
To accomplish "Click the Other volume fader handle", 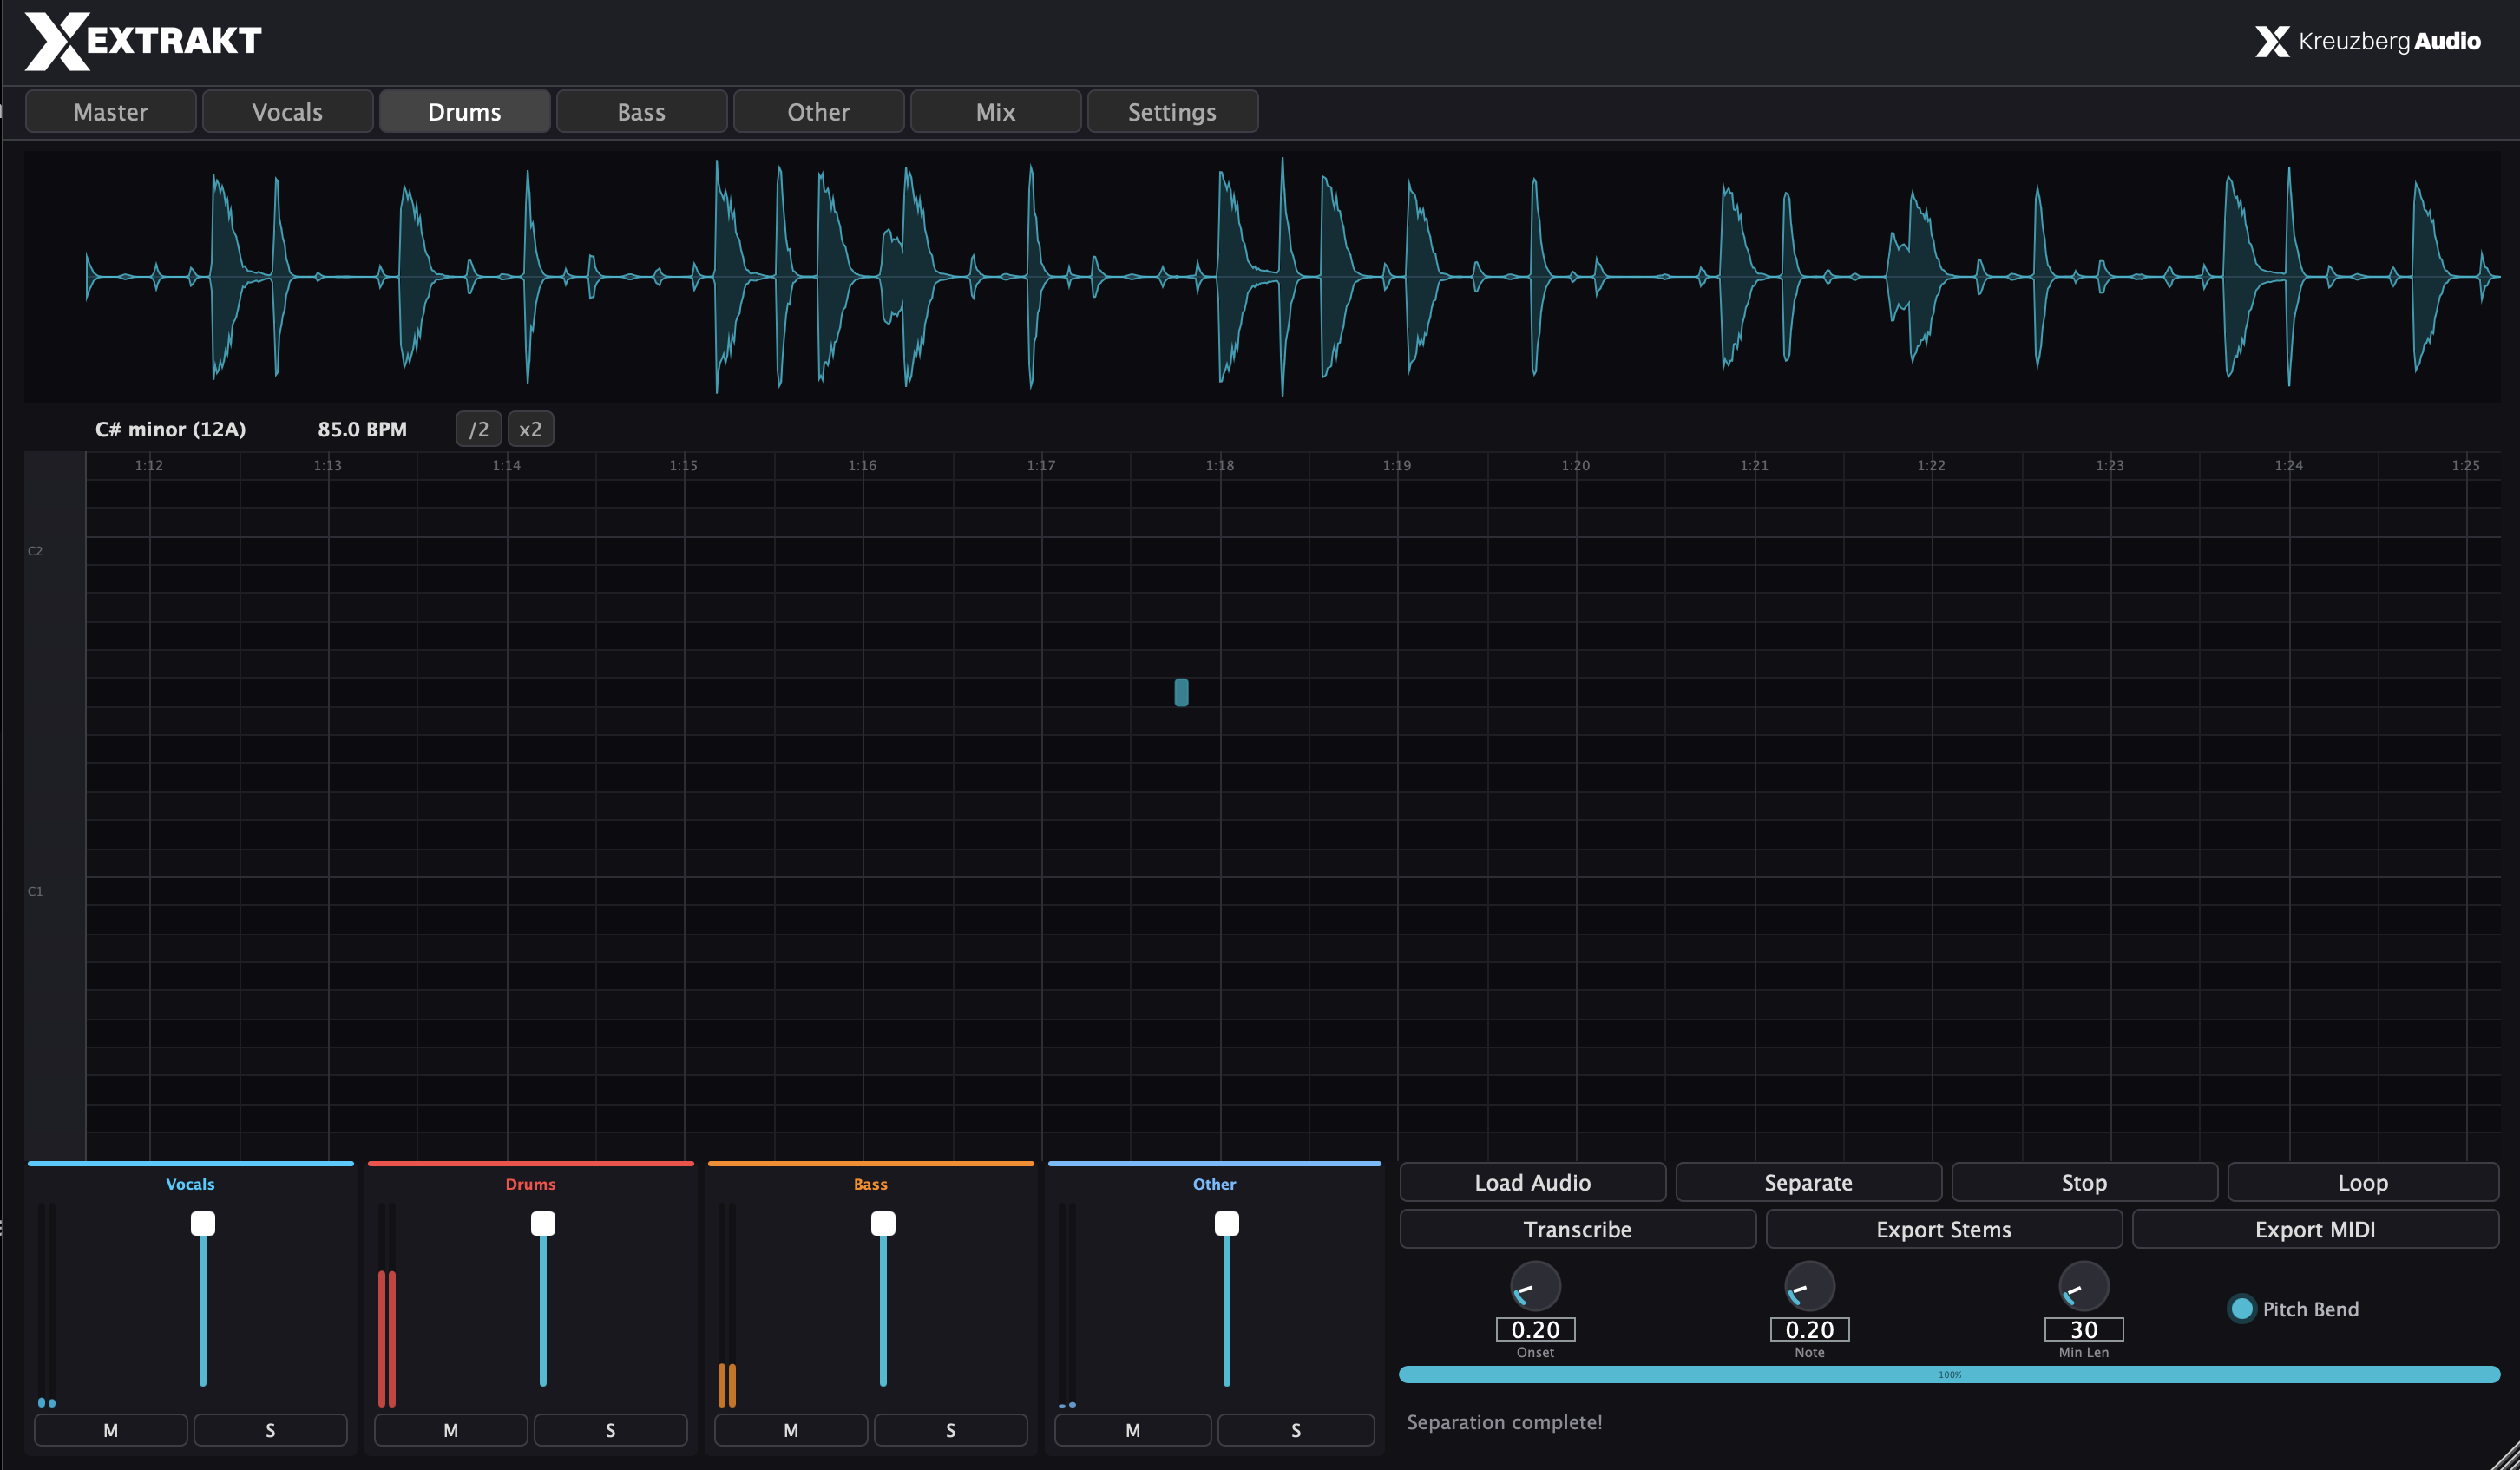I will point(1227,1223).
